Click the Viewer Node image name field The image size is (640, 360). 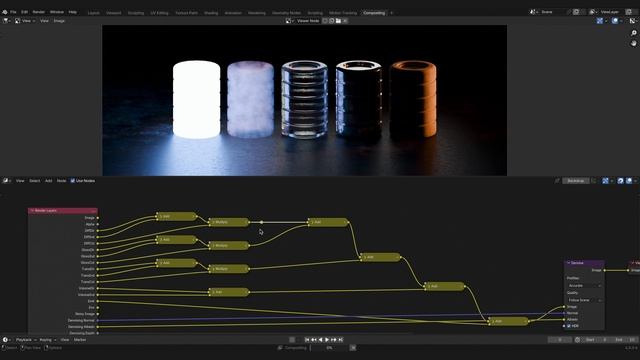point(308,21)
